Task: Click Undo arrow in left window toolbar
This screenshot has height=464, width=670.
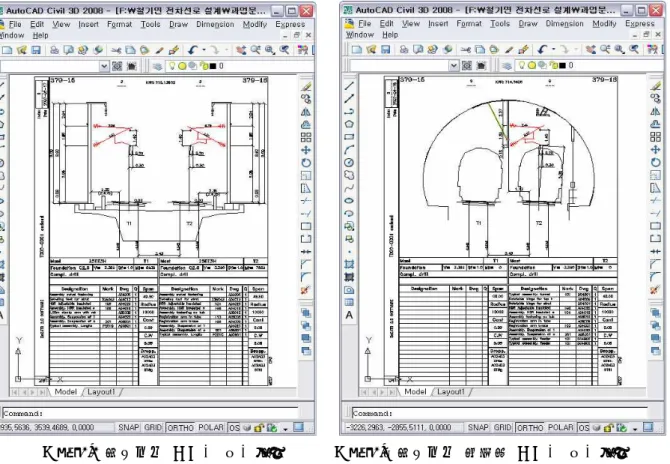Action: [x=193, y=50]
